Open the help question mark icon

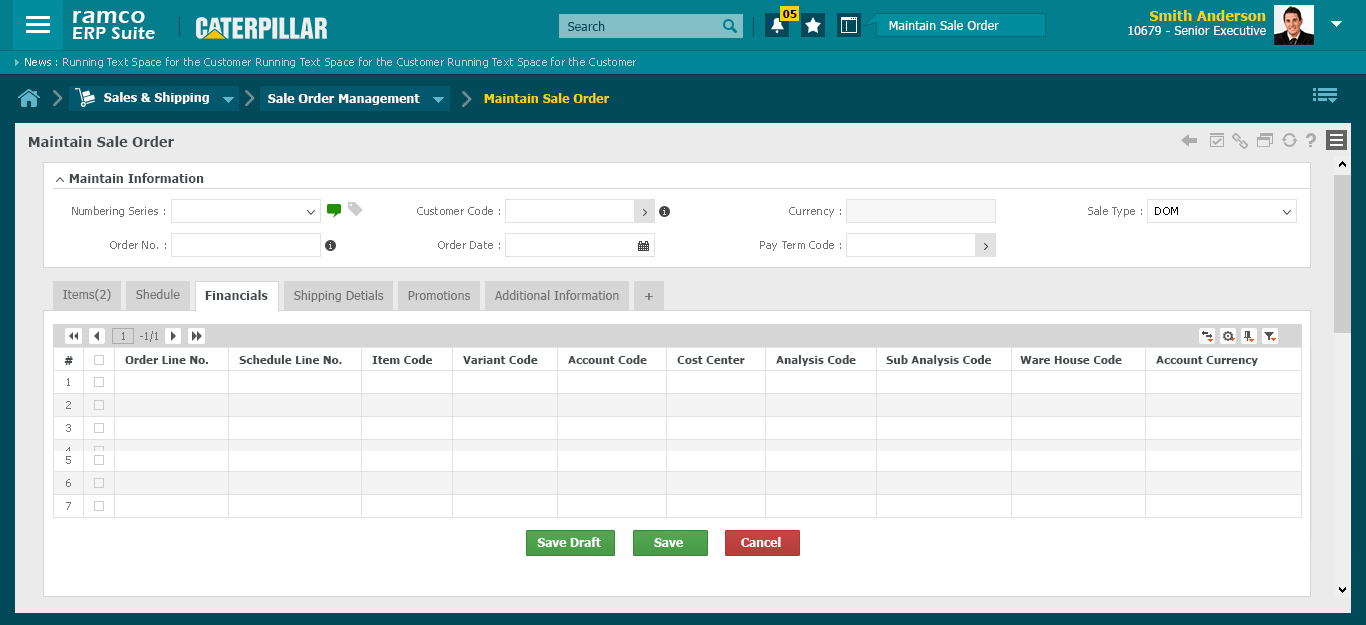pos(1311,141)
